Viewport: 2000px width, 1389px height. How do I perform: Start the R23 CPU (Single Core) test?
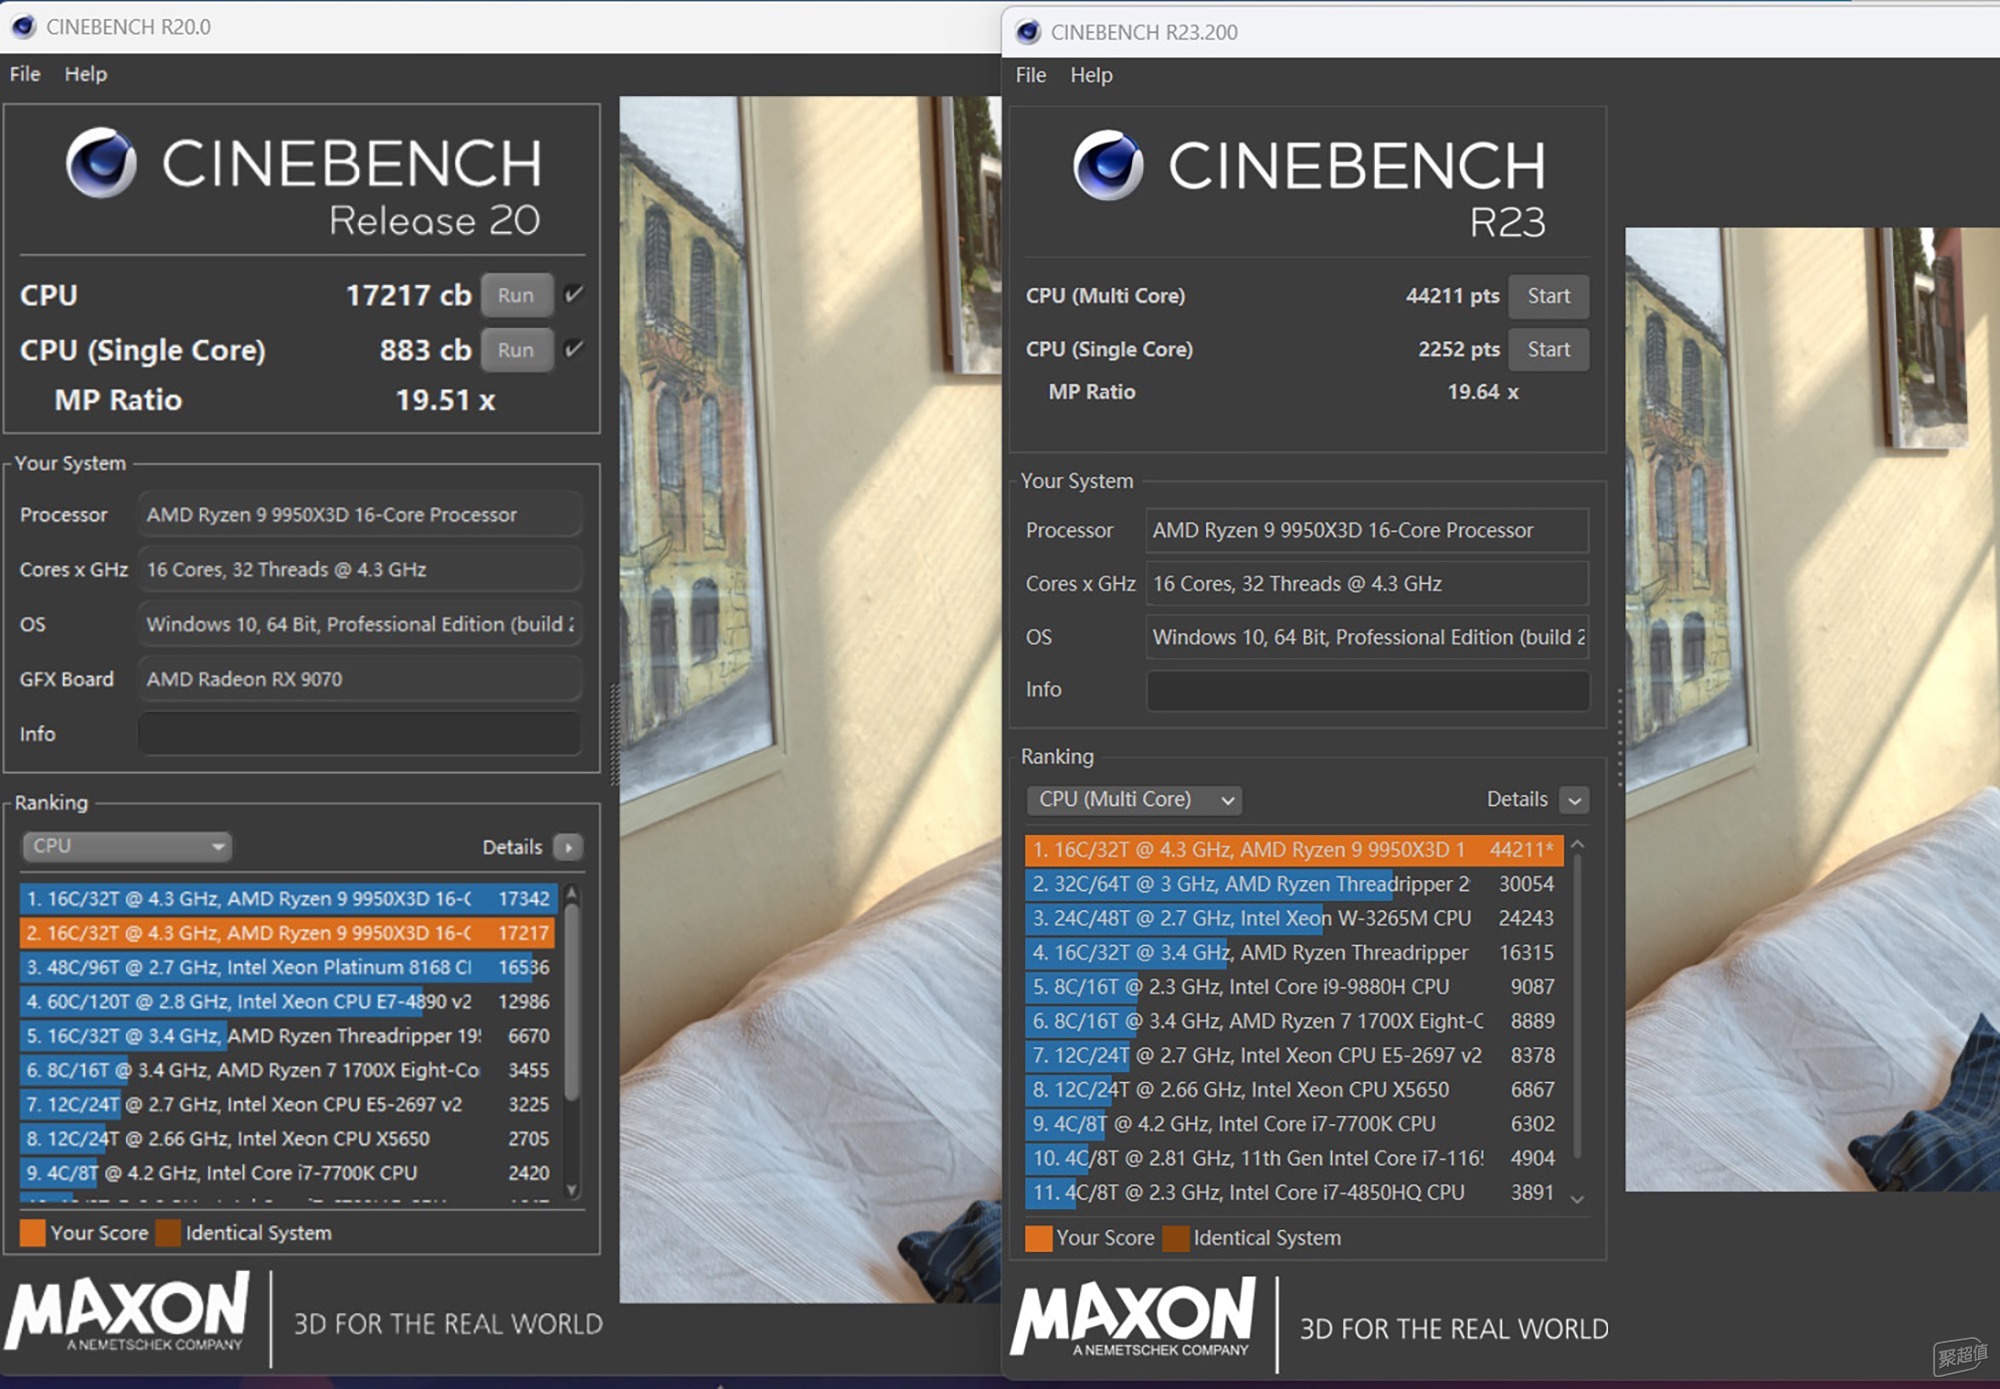point(1548,349)
